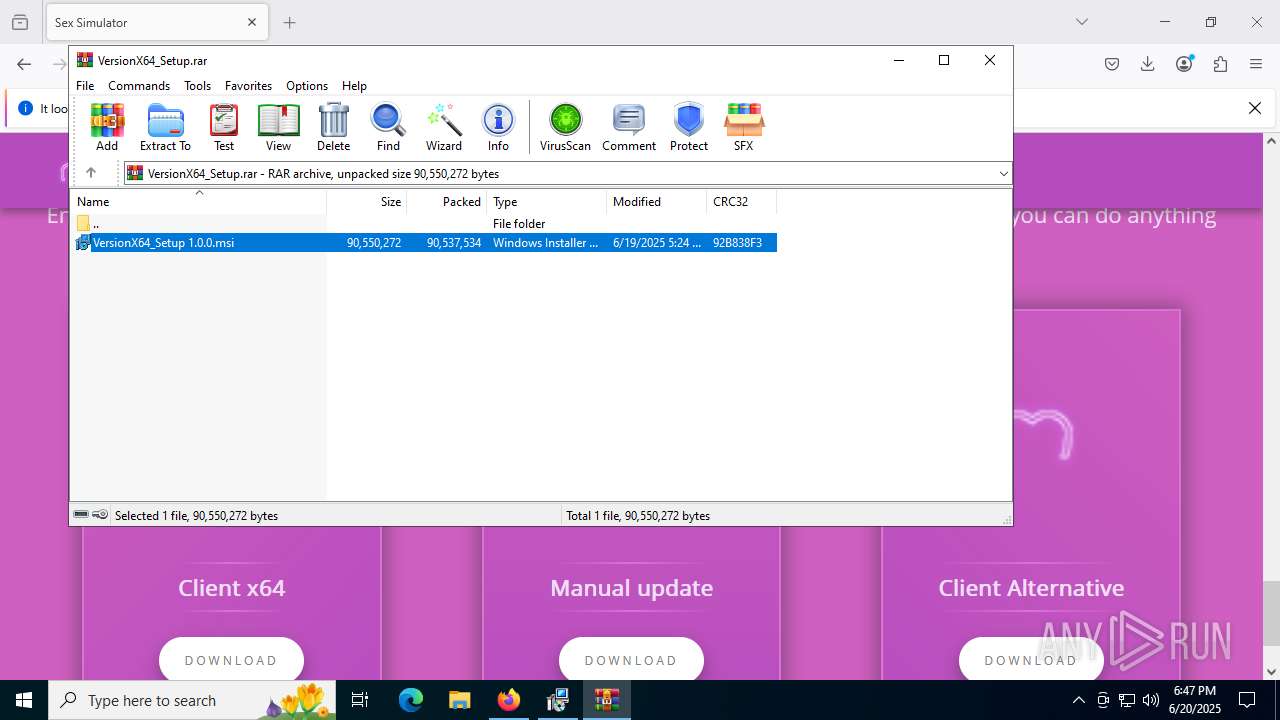Click the Delete trash can icon
This screenshot has width=1280, height=720.
(x=334, y=127)
